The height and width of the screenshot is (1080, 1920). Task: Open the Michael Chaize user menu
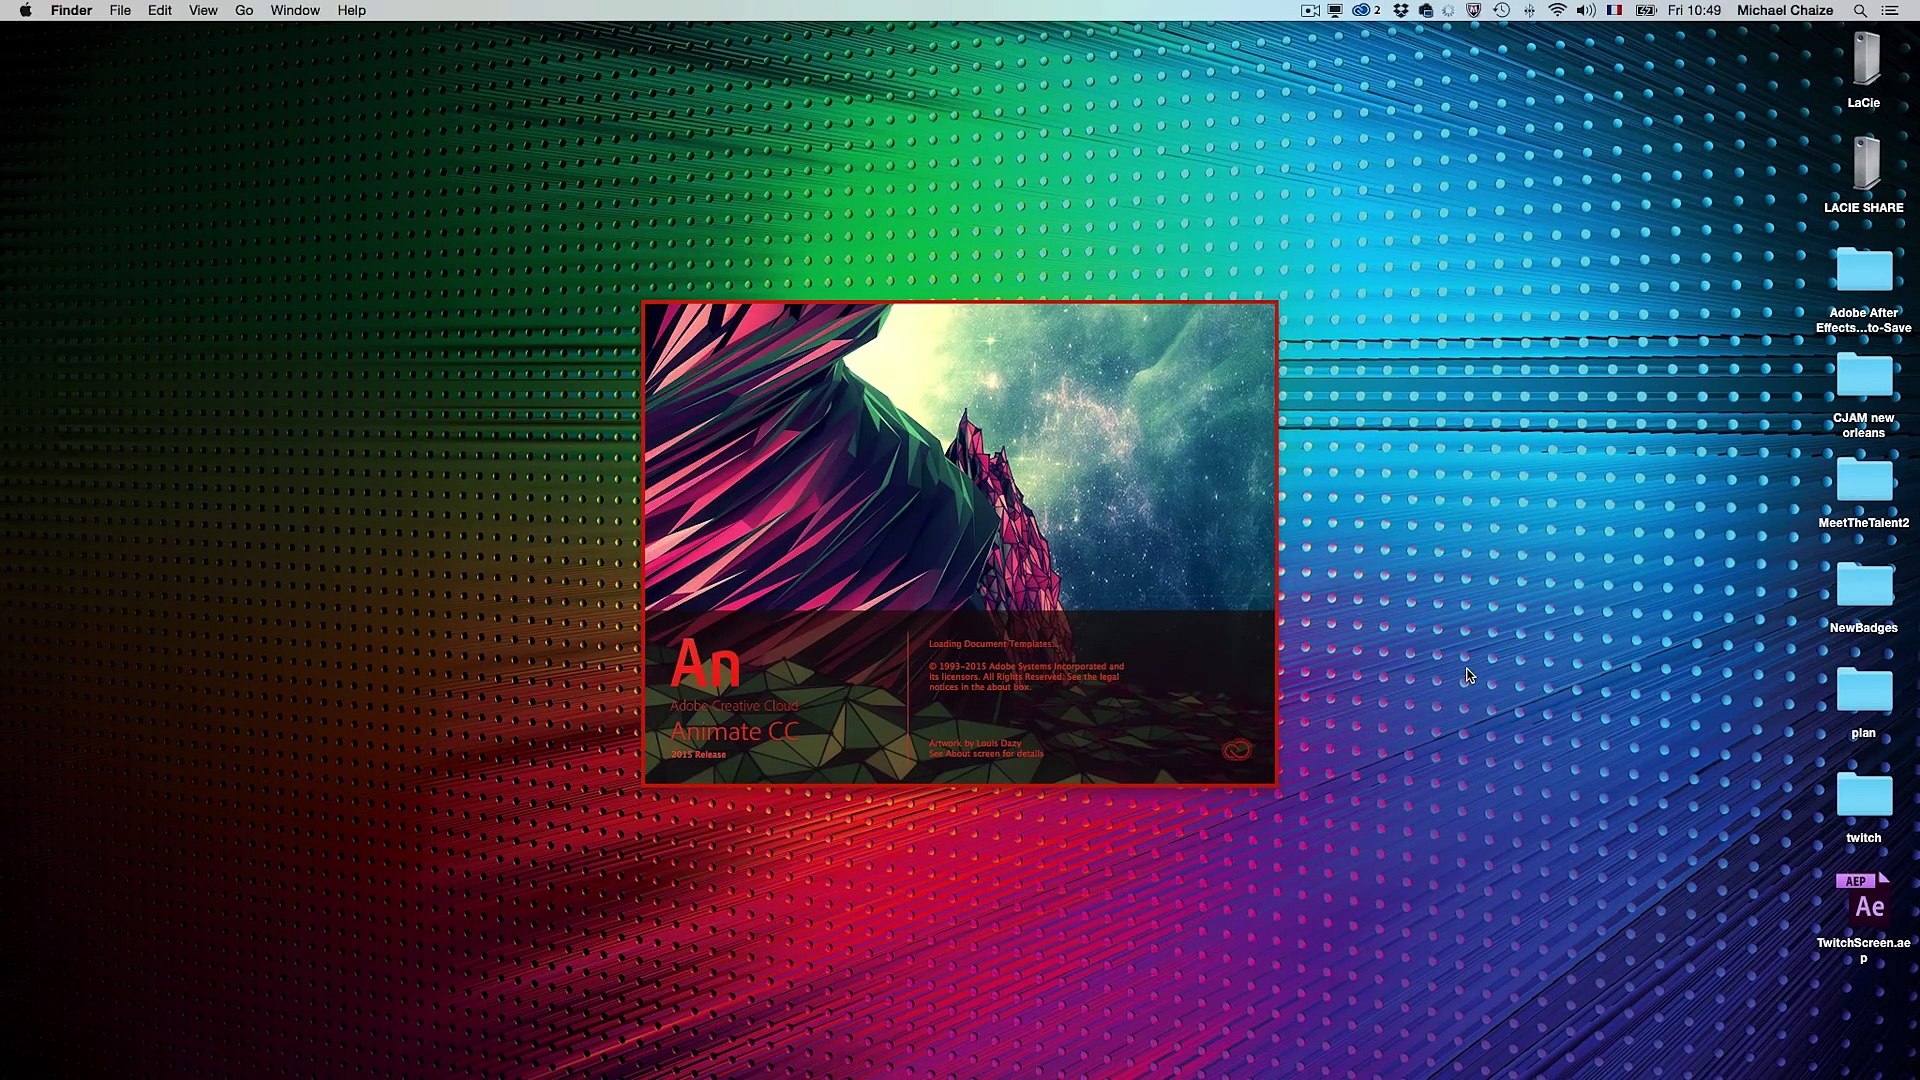coord(1784,10)
